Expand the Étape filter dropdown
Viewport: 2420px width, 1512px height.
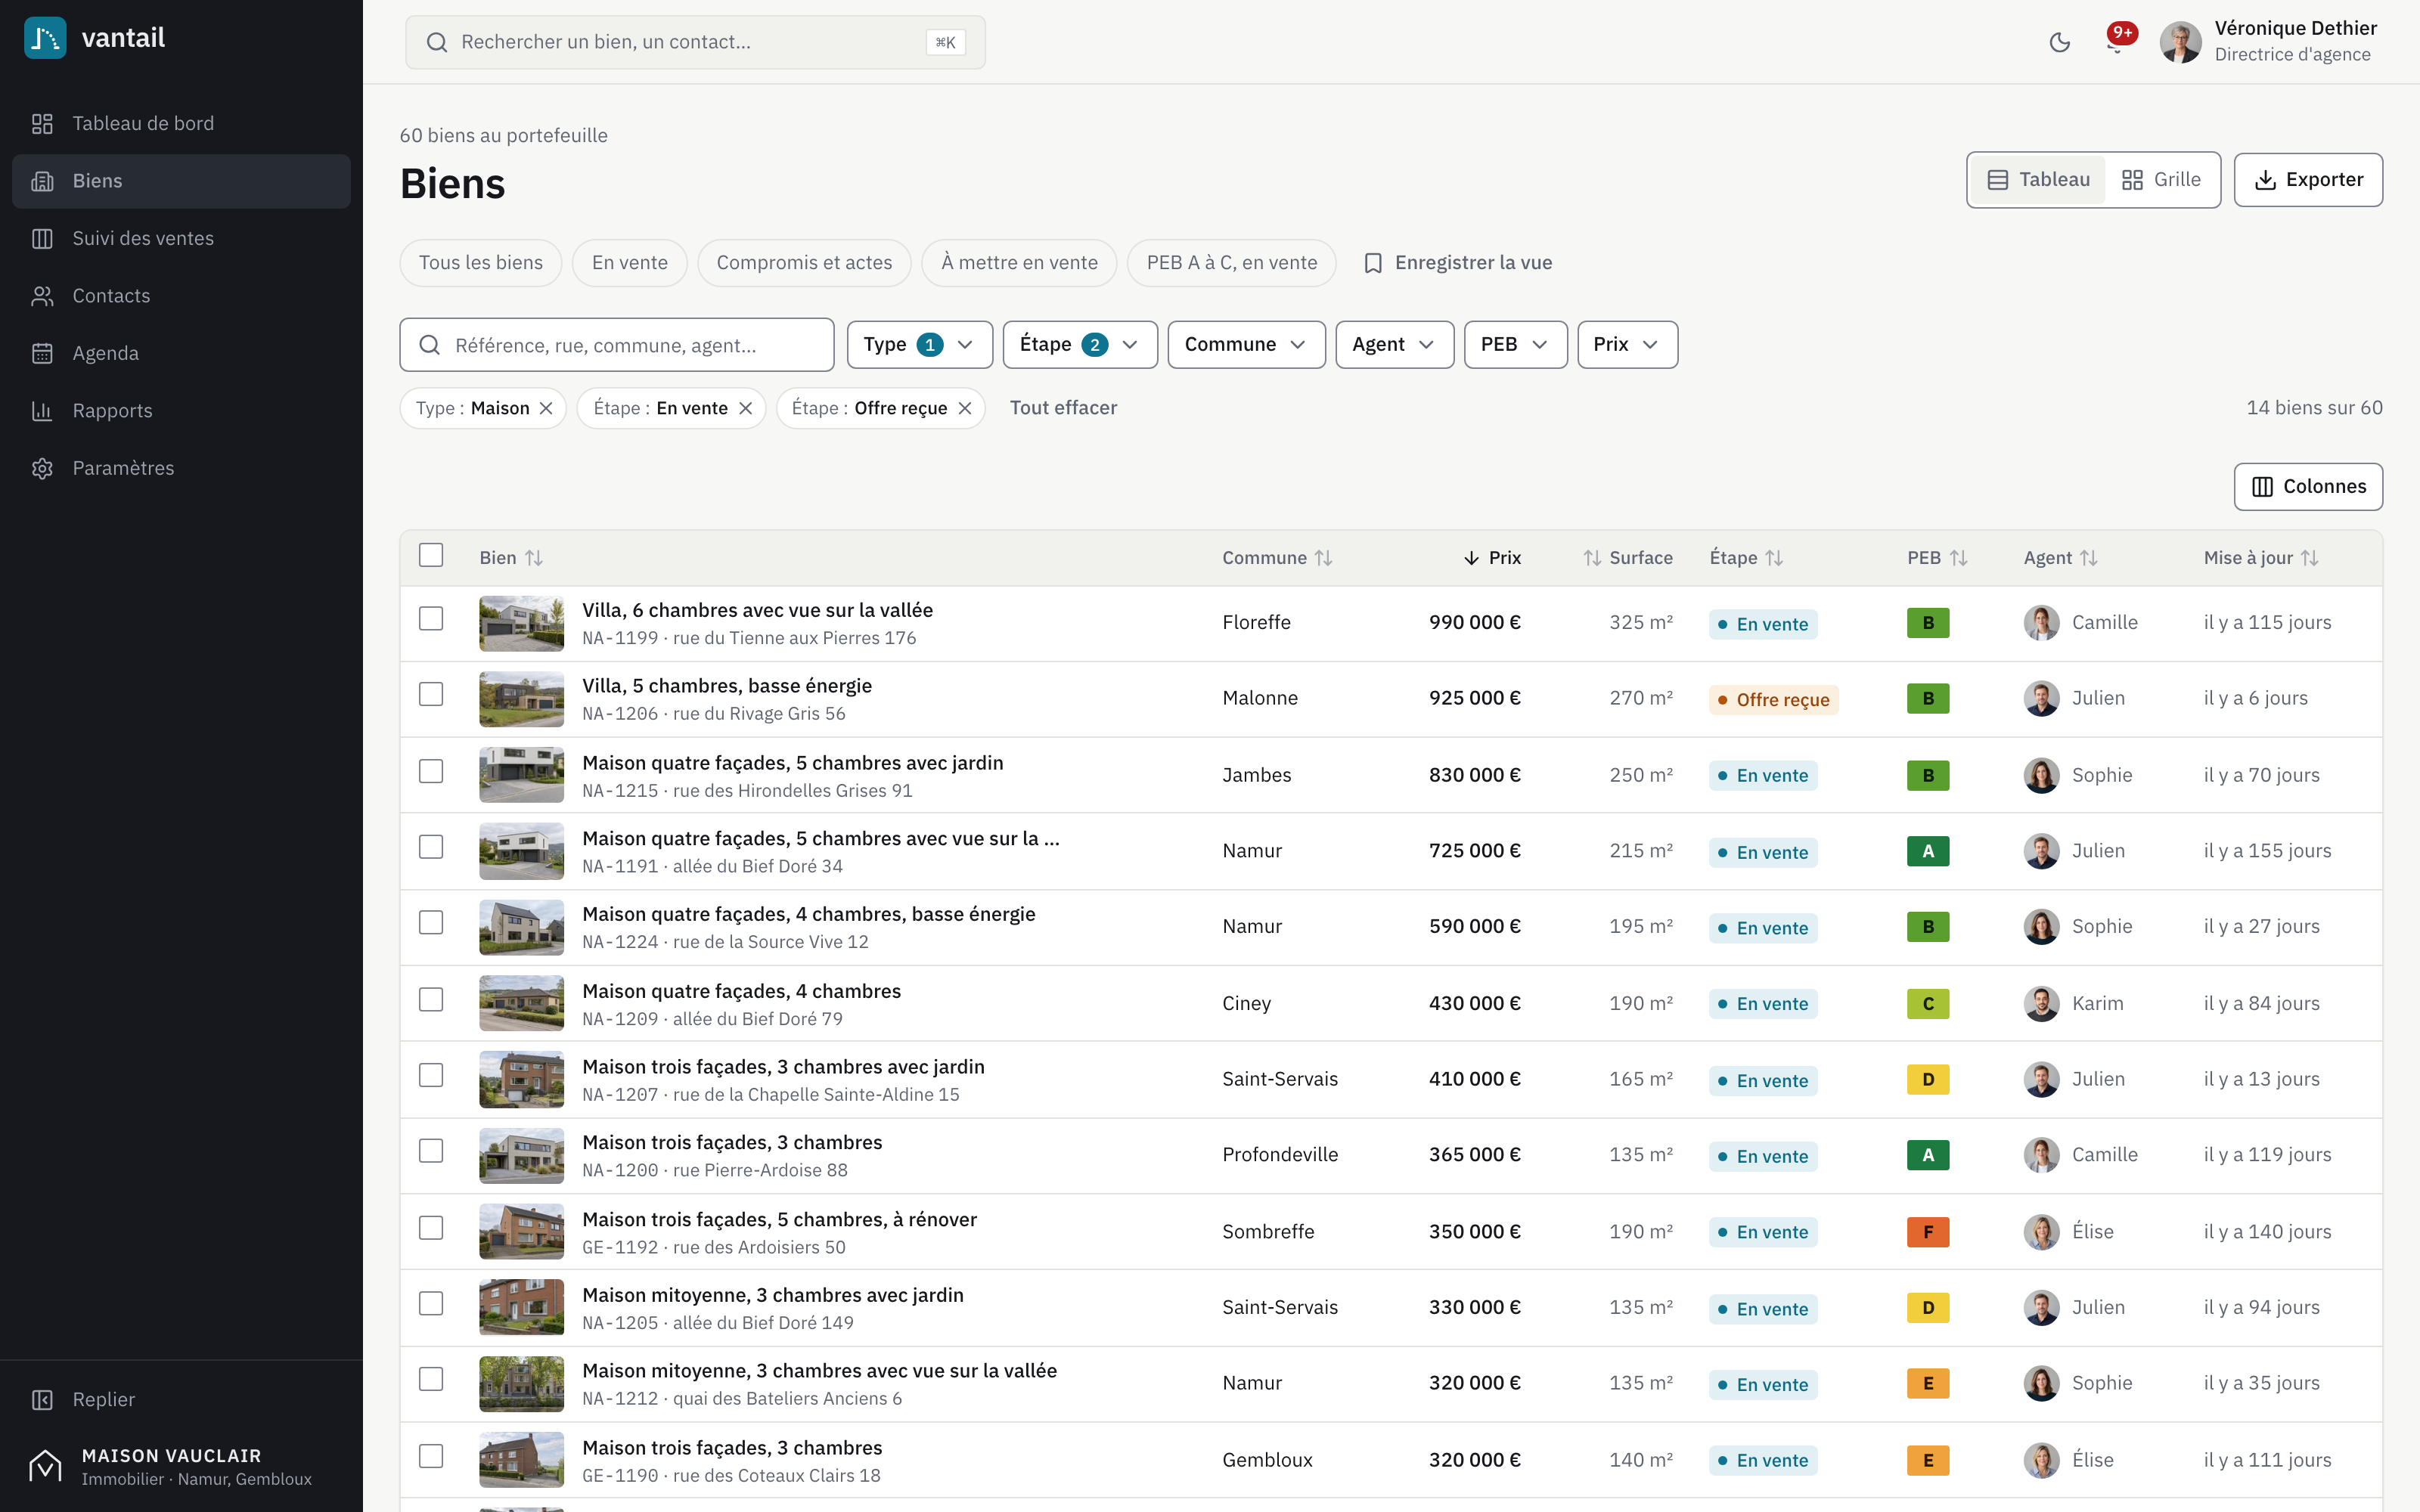click(x=1080, y=345)
